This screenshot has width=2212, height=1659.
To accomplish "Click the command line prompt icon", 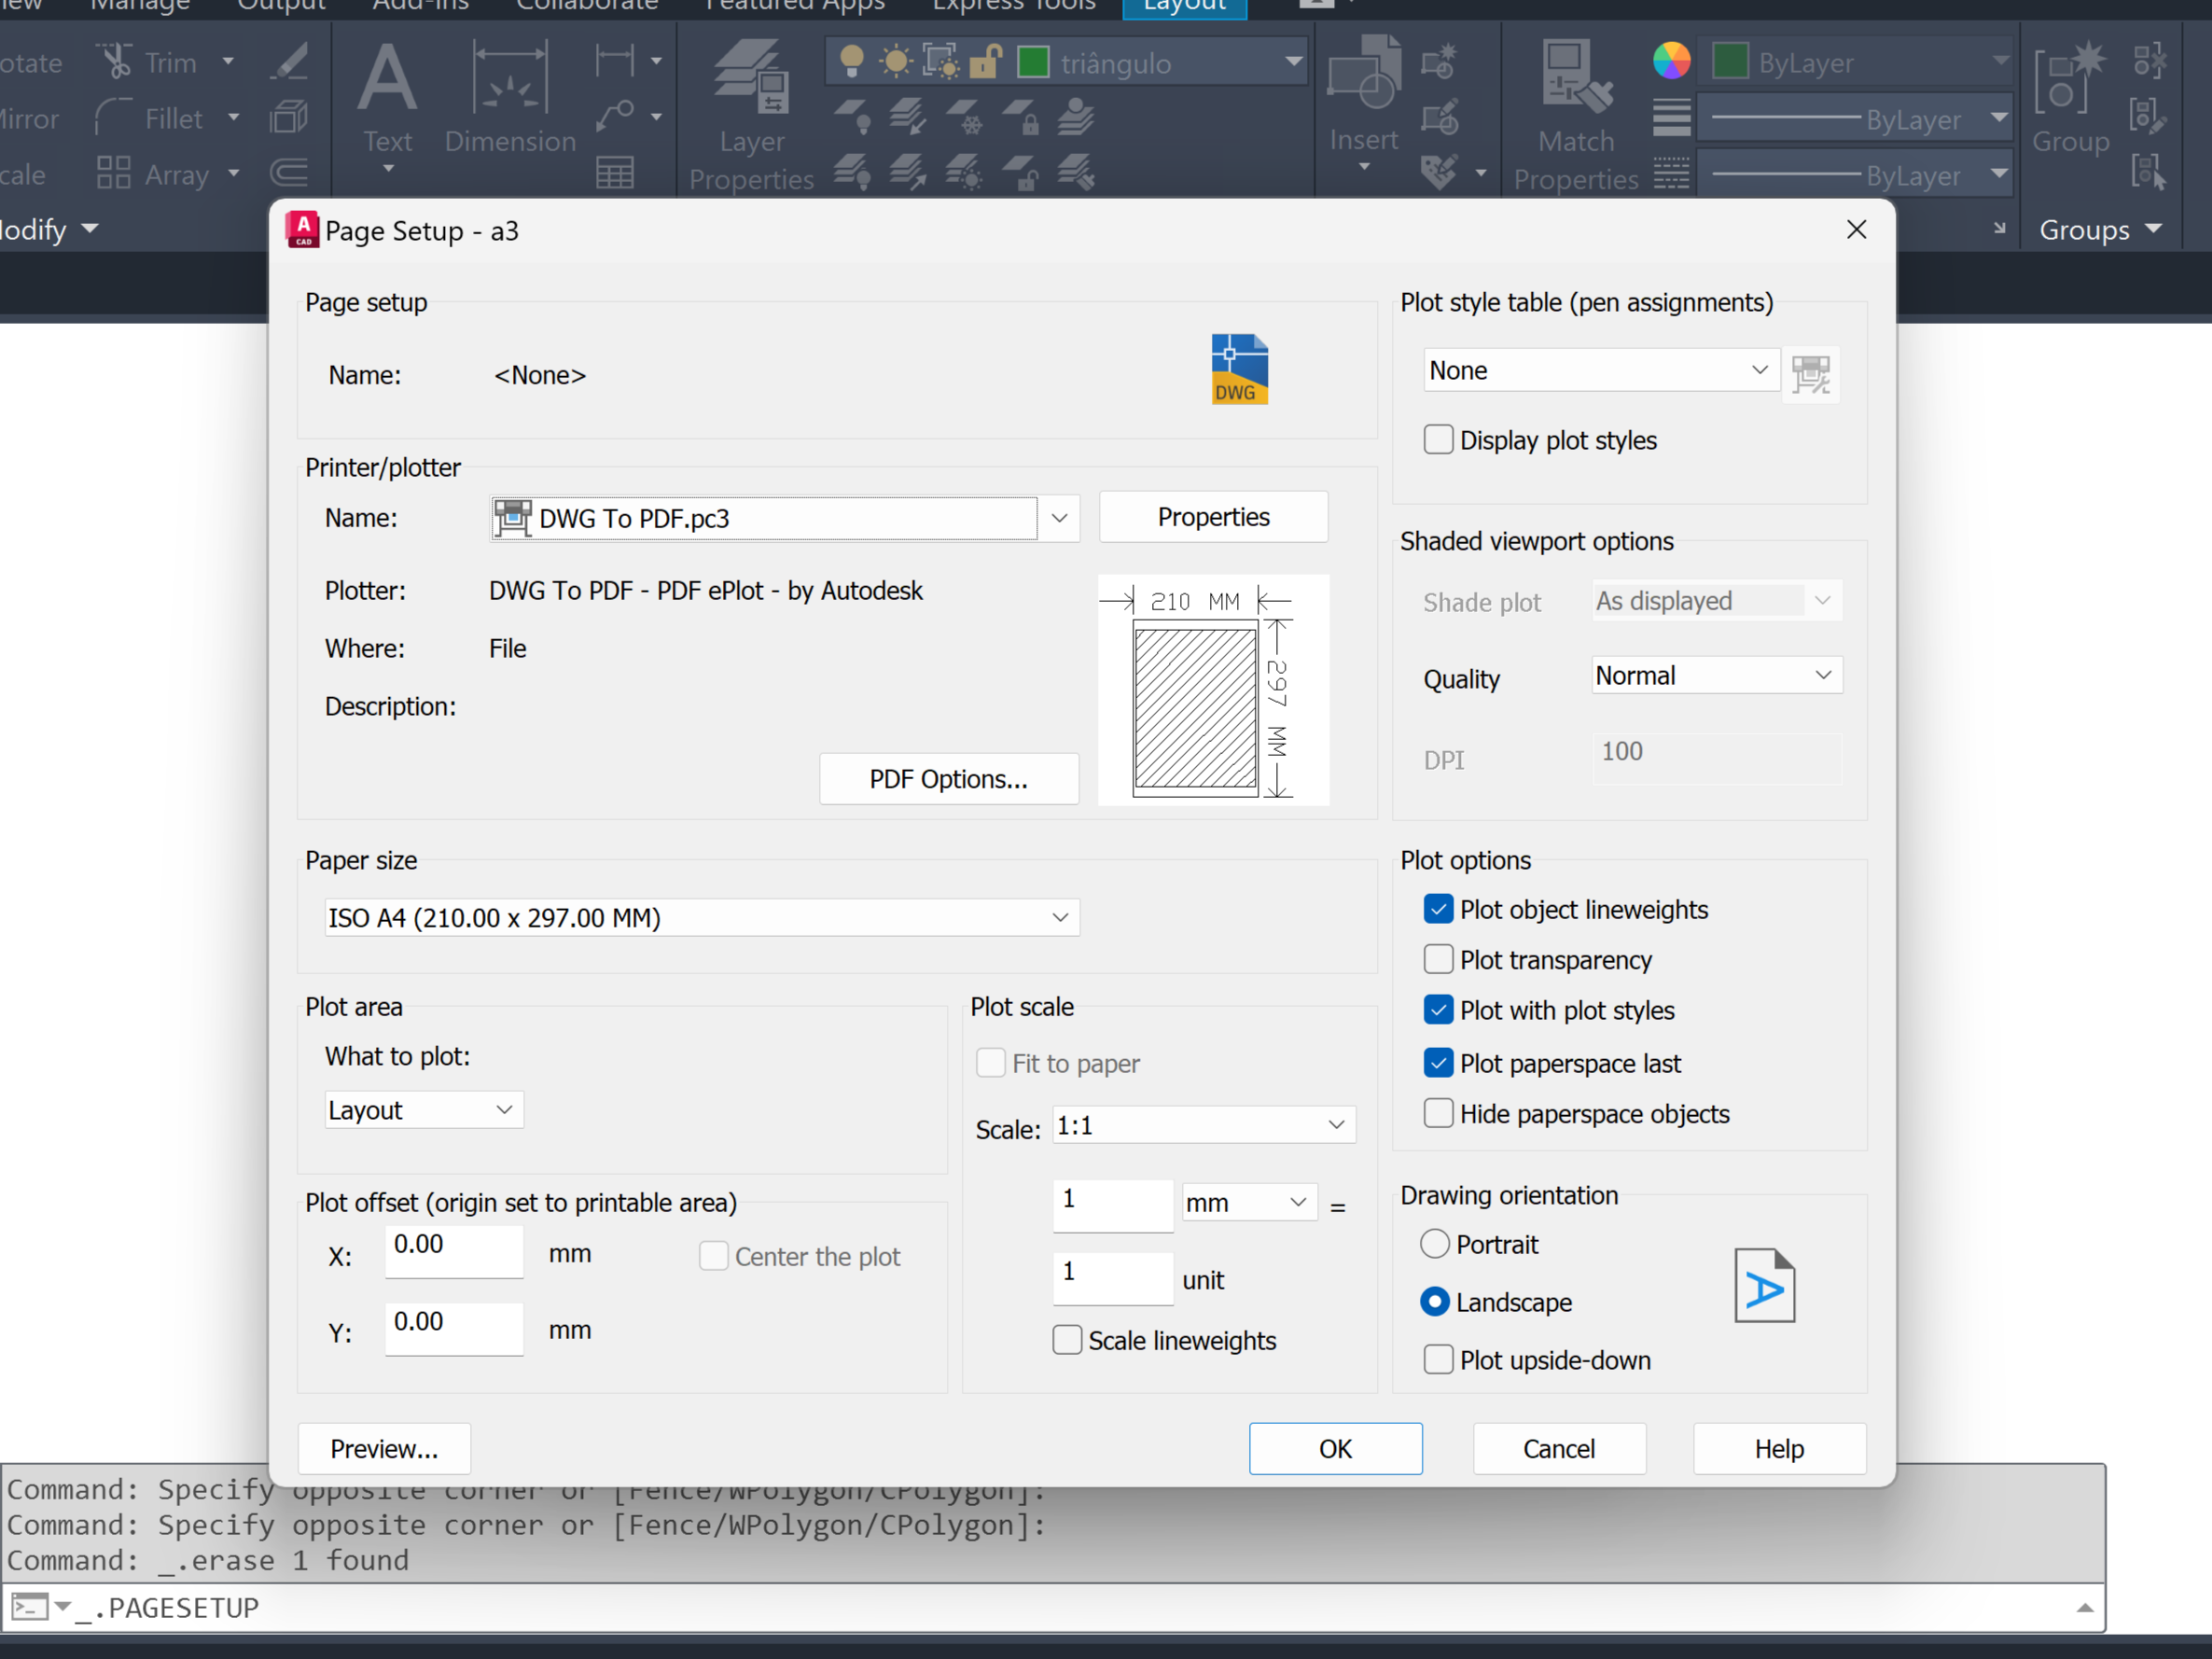I will click(29, 1607).
